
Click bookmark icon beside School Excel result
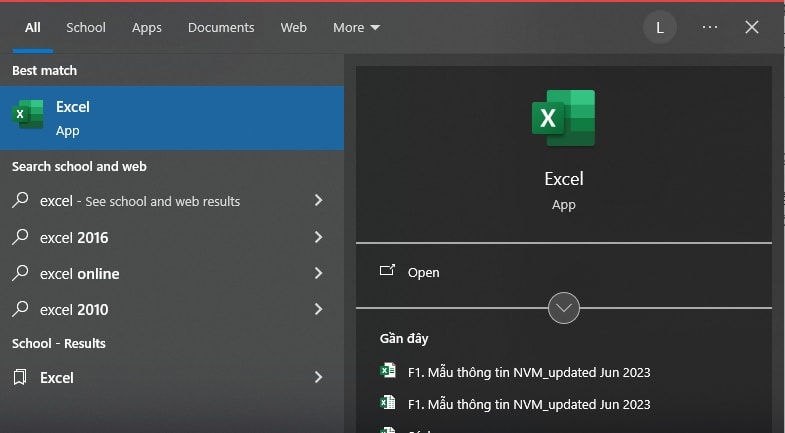pyautogui.click(x=20, y=377)
